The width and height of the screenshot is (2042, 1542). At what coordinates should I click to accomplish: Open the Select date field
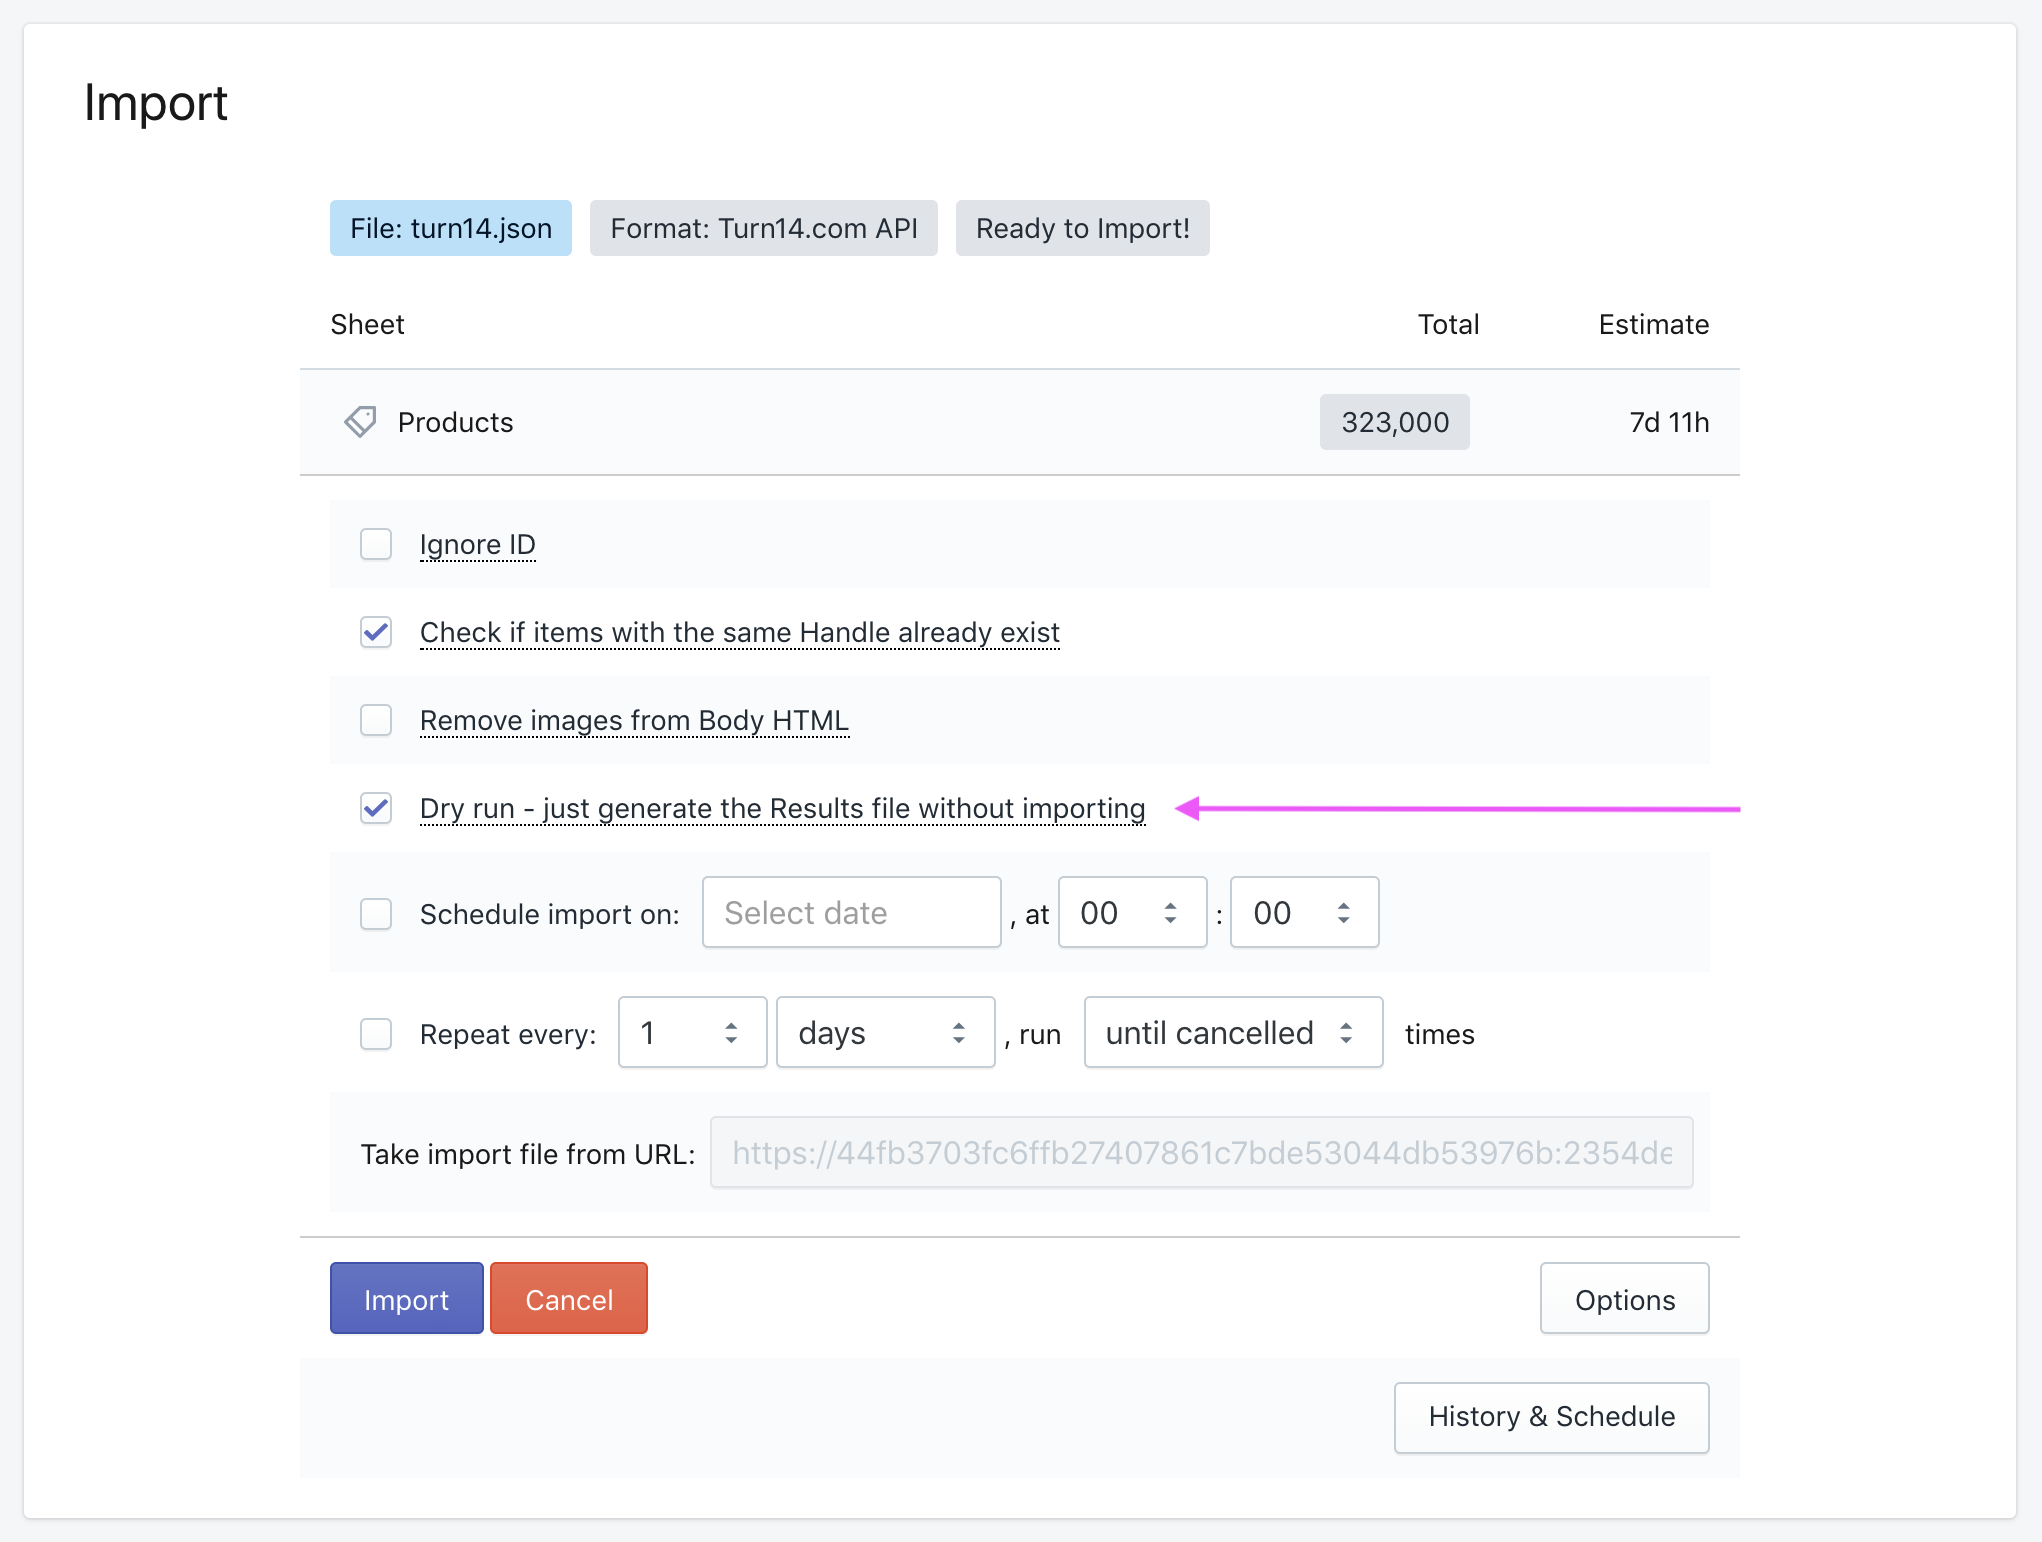(x=851, y=913)
